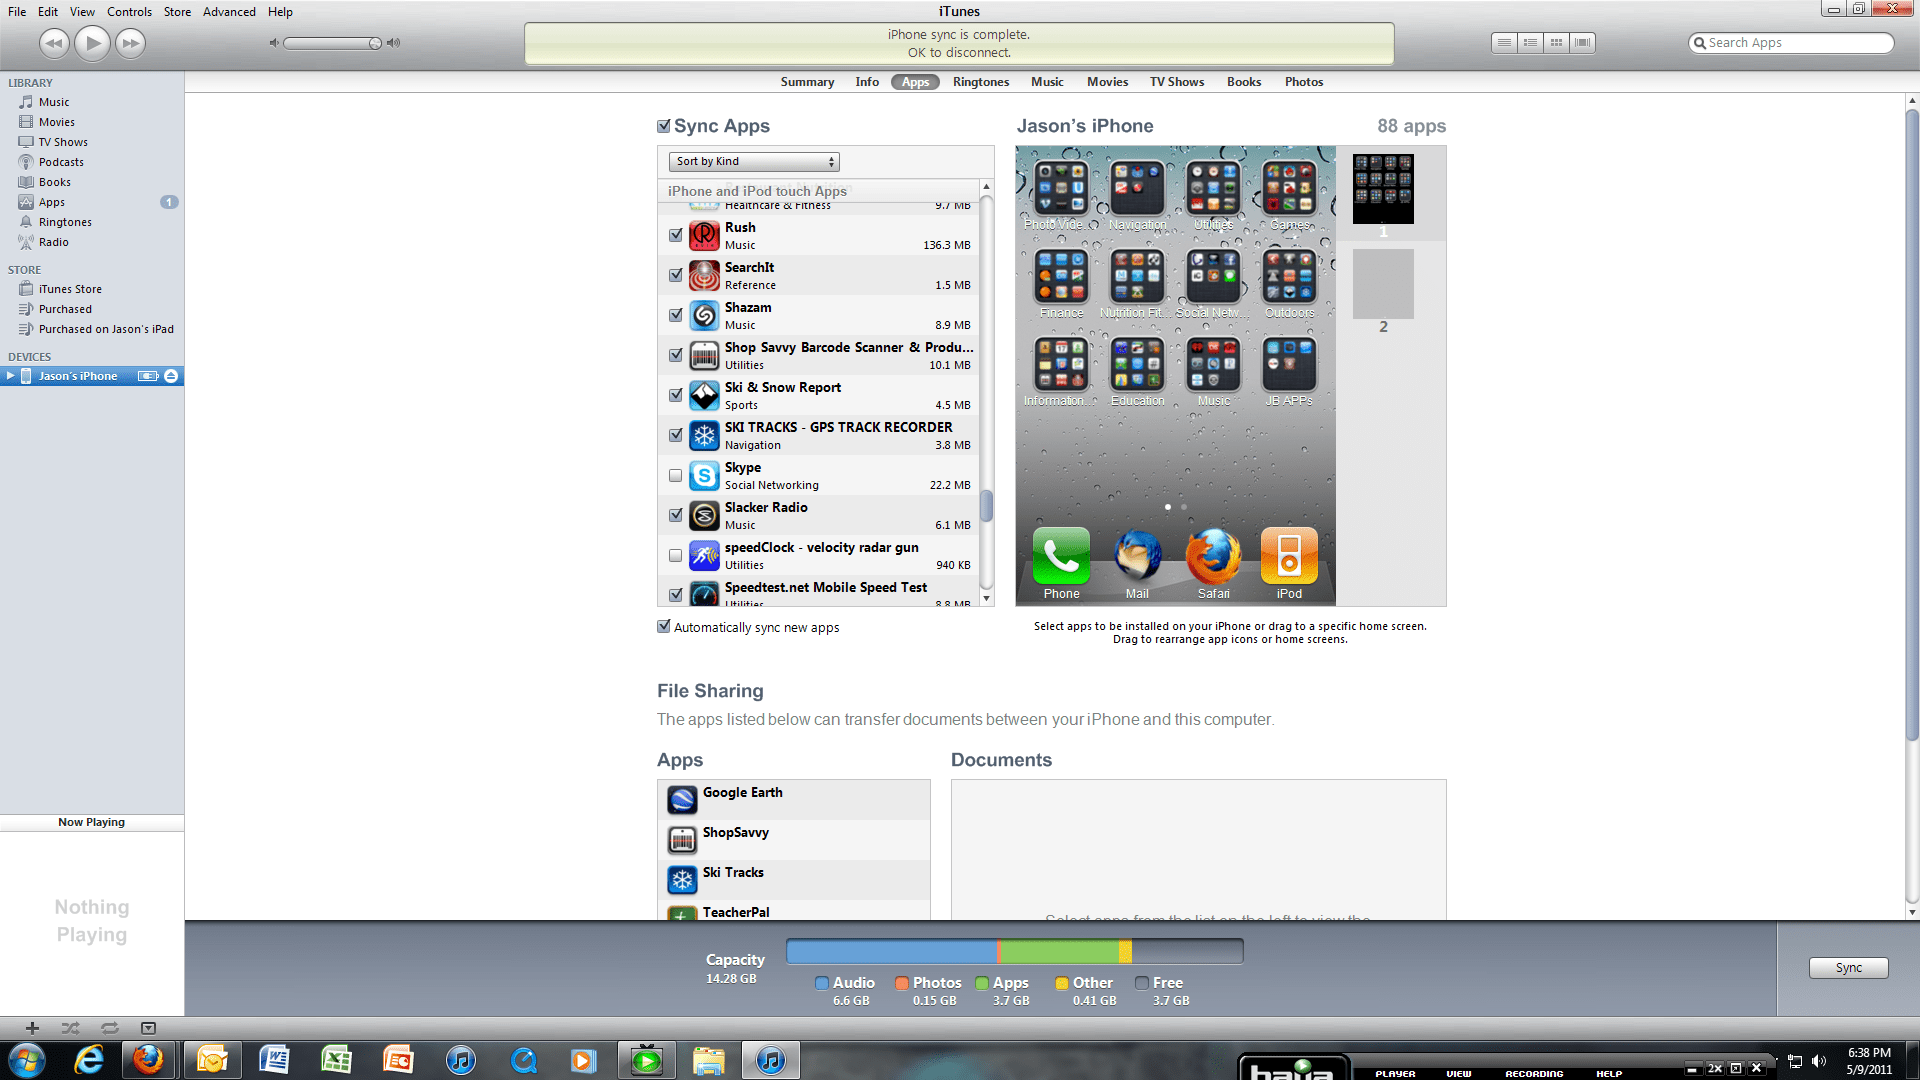1920x1080 pixels.
Task: Click the Windows Start button
Action: 26,1060
